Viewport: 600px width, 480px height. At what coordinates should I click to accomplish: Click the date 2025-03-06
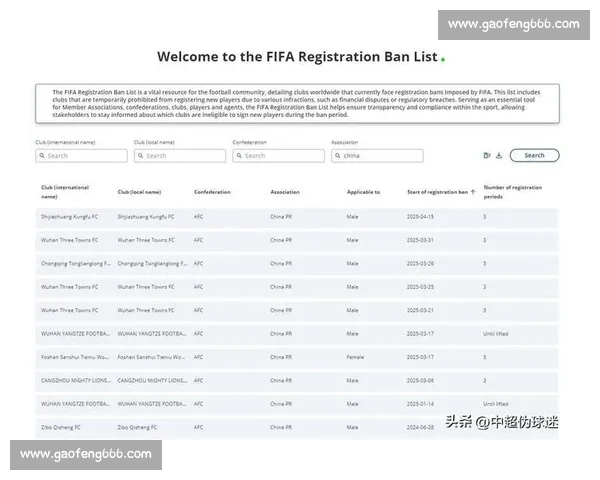pos(420,380)
